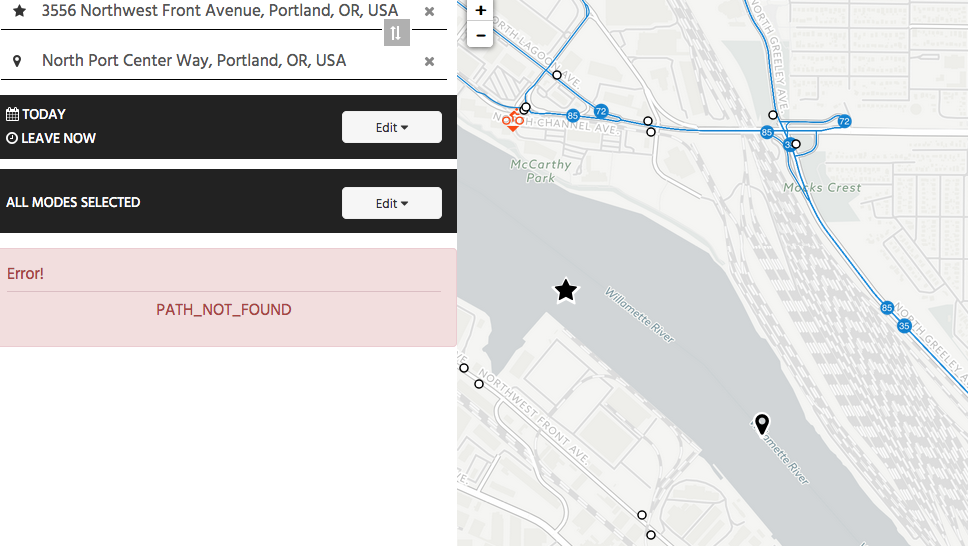Open the Edit dropdown for ALL MODES SELECTED
The image size is (968, 546).
391,203
